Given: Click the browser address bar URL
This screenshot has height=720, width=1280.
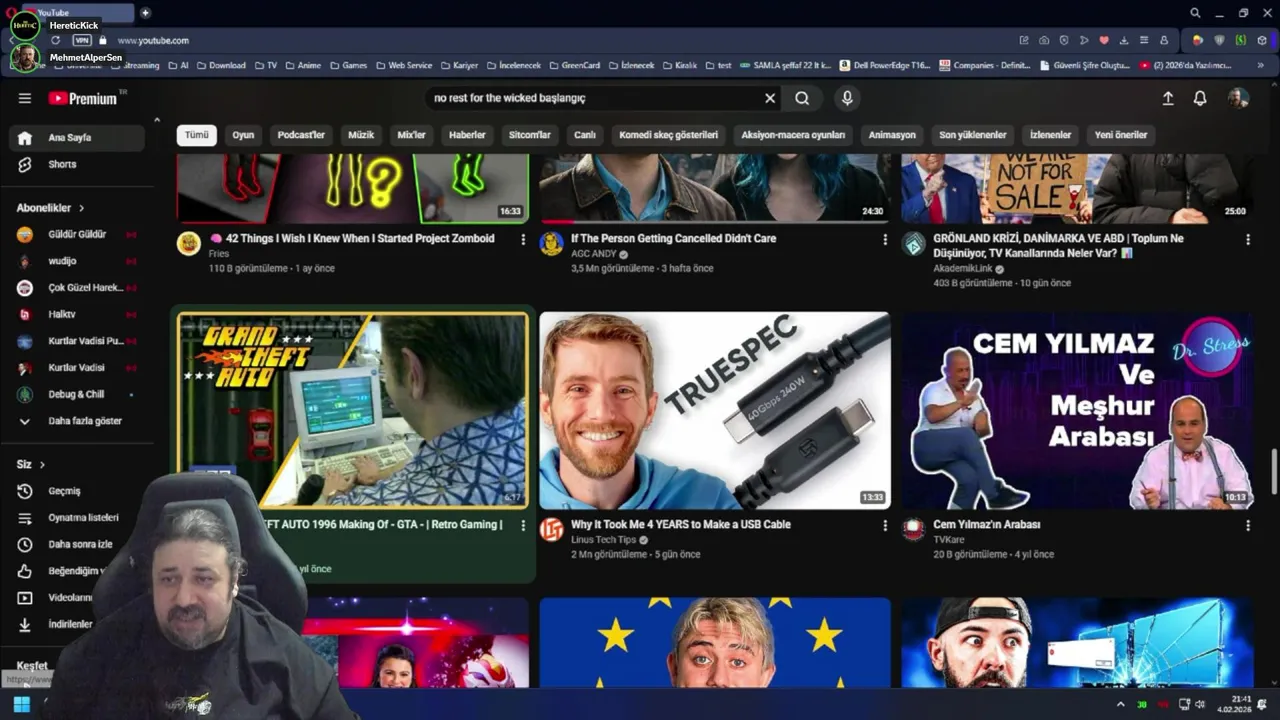Looking at the screenshot, I should 153,40.
